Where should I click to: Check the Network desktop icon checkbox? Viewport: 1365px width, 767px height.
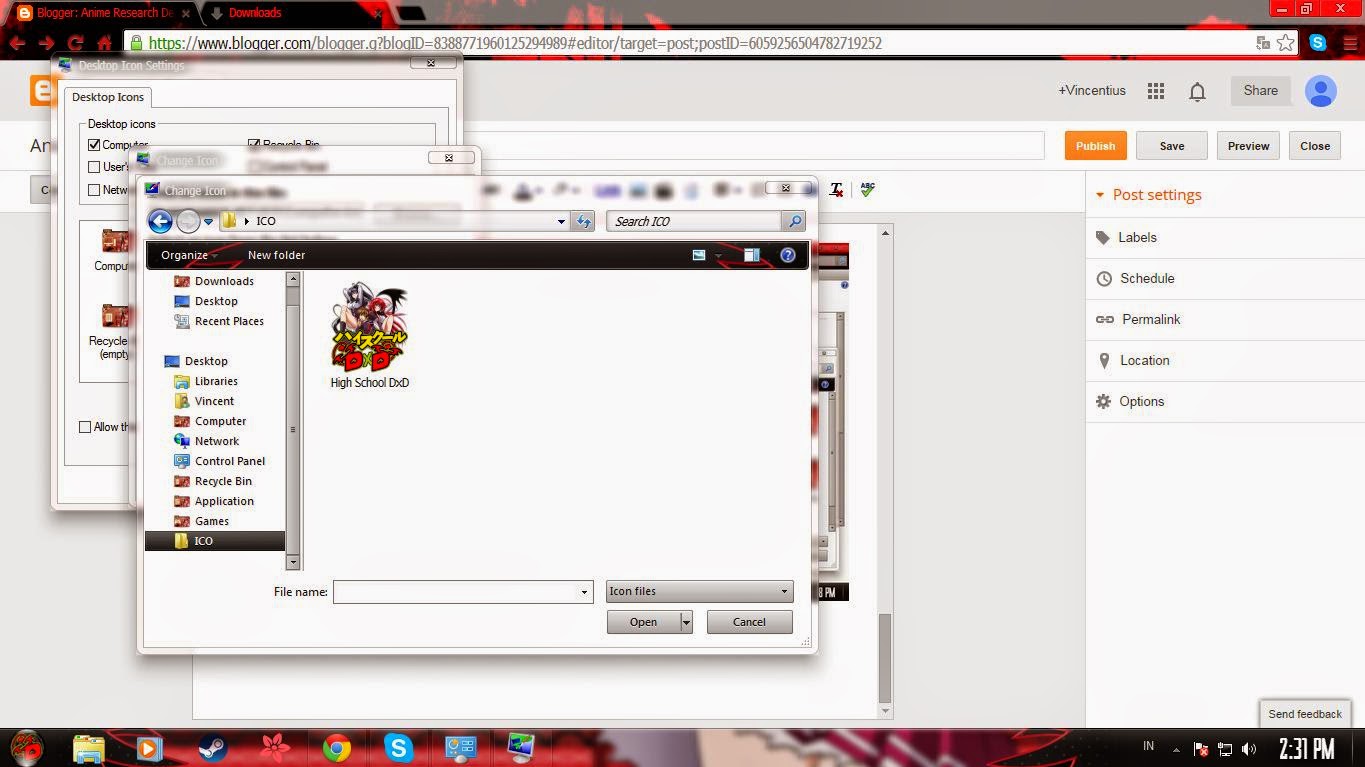[x=94, y=190]
